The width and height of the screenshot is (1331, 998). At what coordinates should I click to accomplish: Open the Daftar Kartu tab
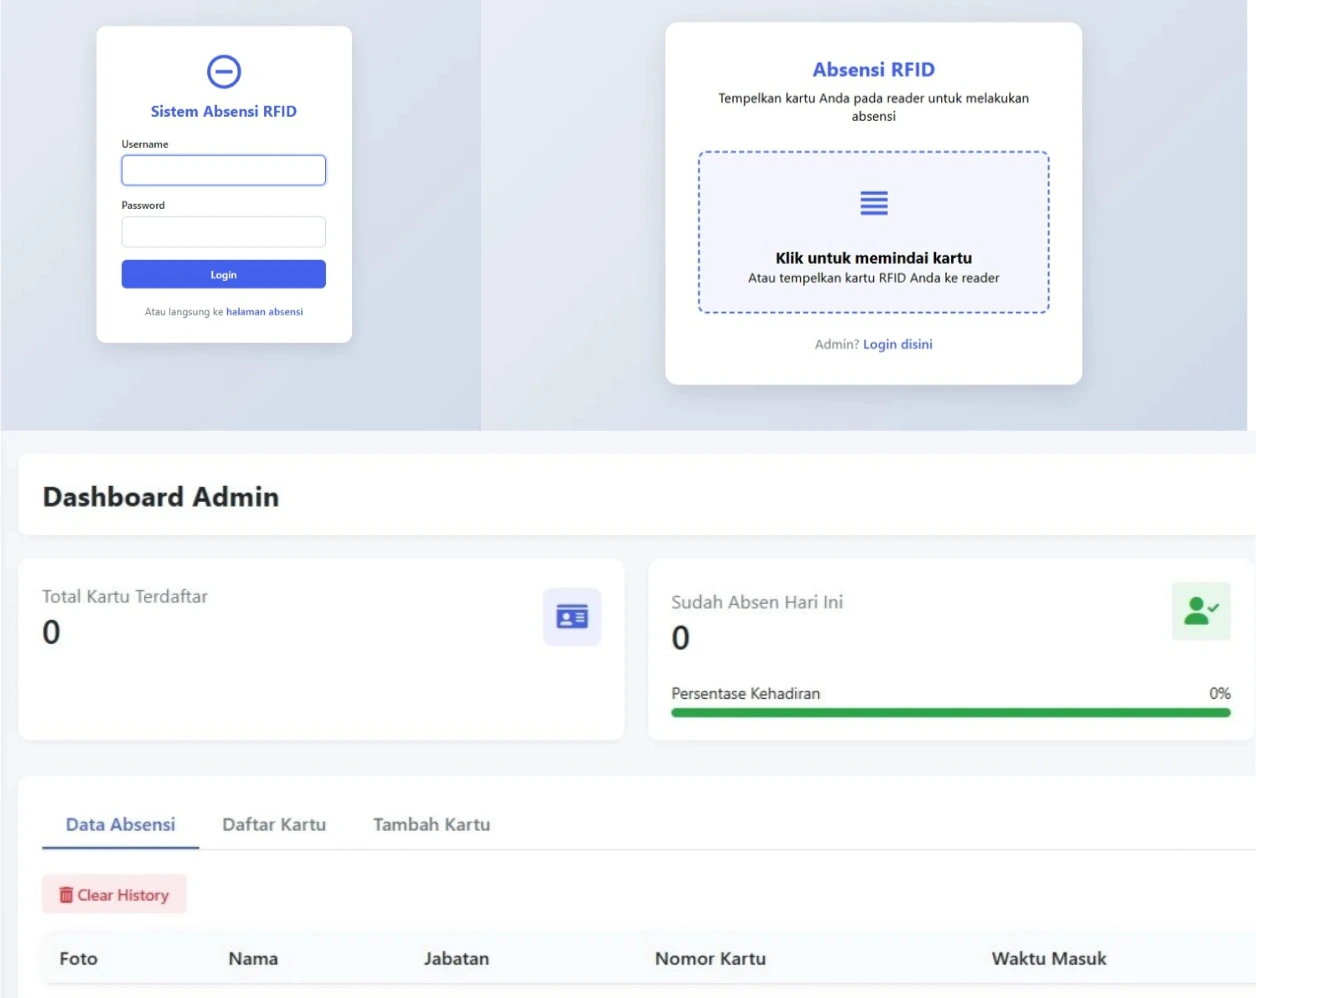(274, 825)
